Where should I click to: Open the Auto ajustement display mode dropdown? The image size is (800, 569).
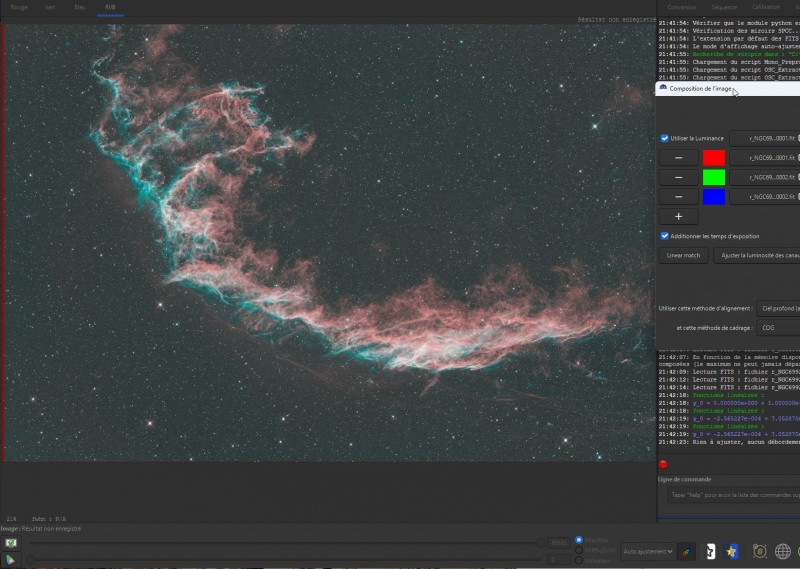tap(648, 551)
